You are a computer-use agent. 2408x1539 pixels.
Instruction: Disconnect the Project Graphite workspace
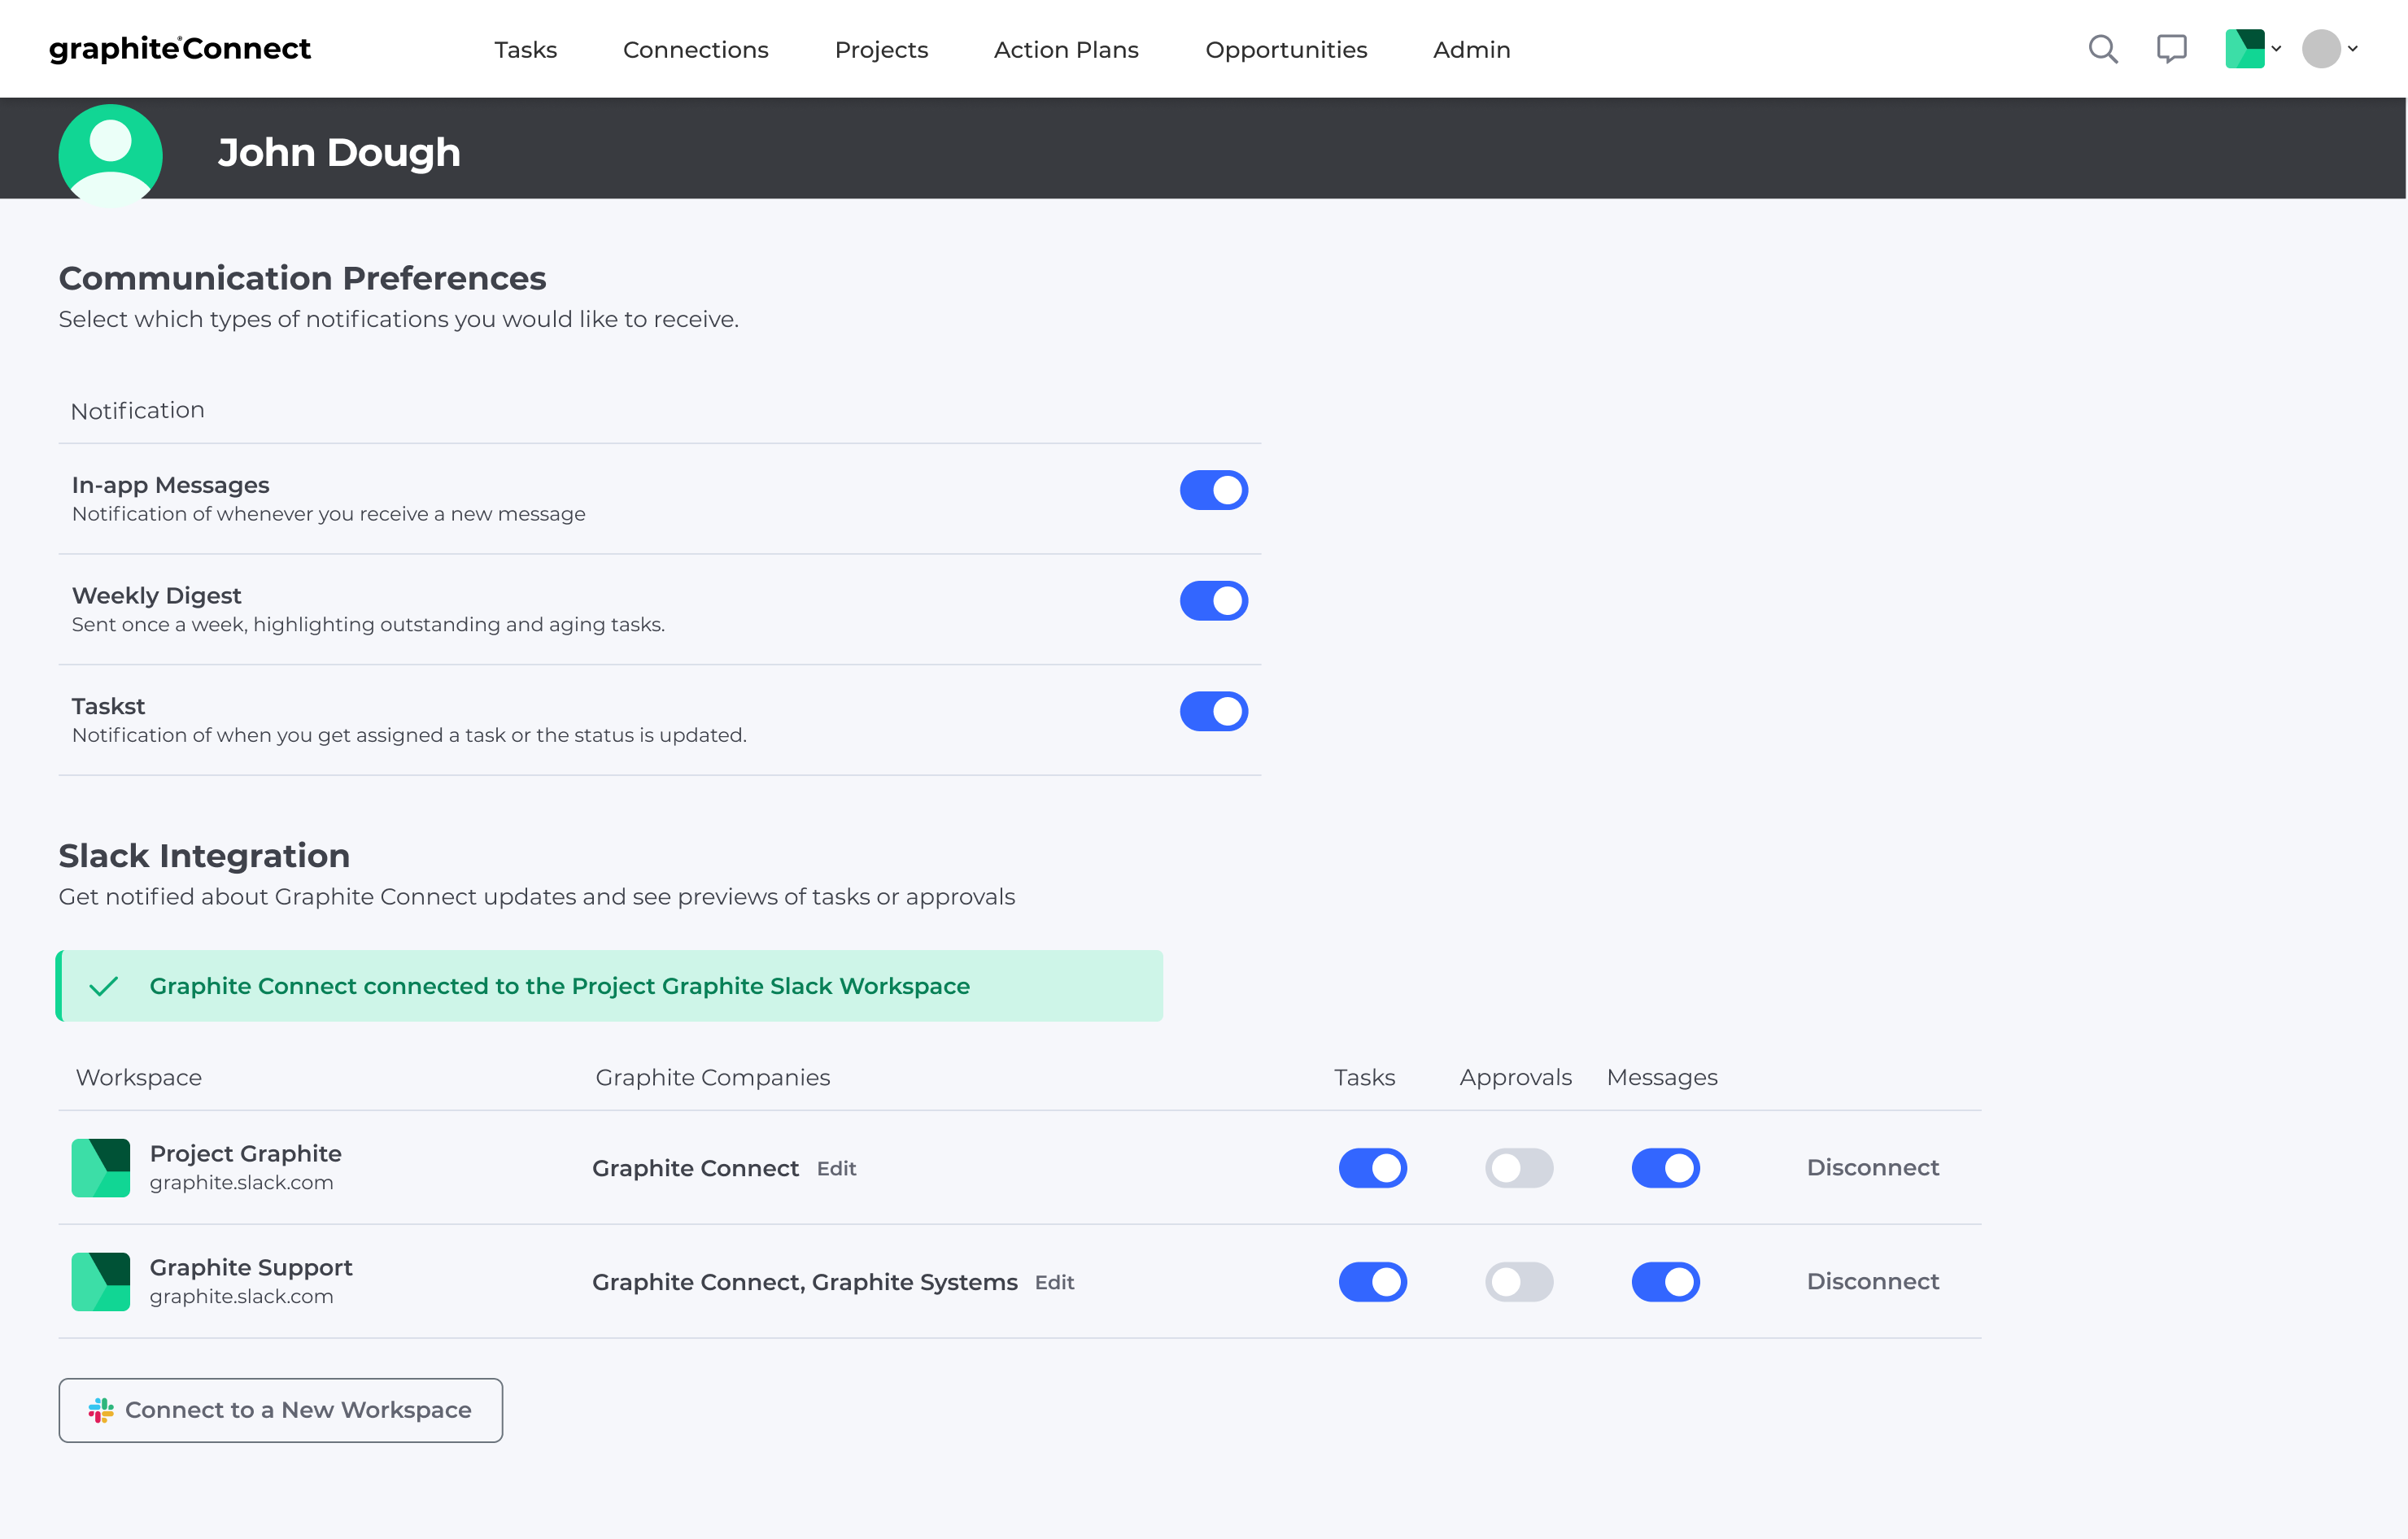(x=1872, y=1167)
